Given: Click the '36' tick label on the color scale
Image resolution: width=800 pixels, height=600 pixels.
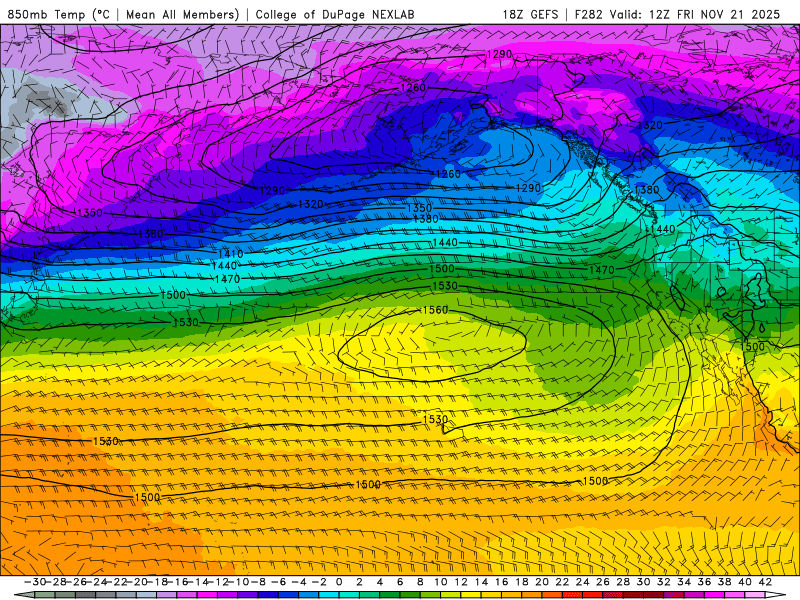Looking at the screenshot, I should coord(704,582).
